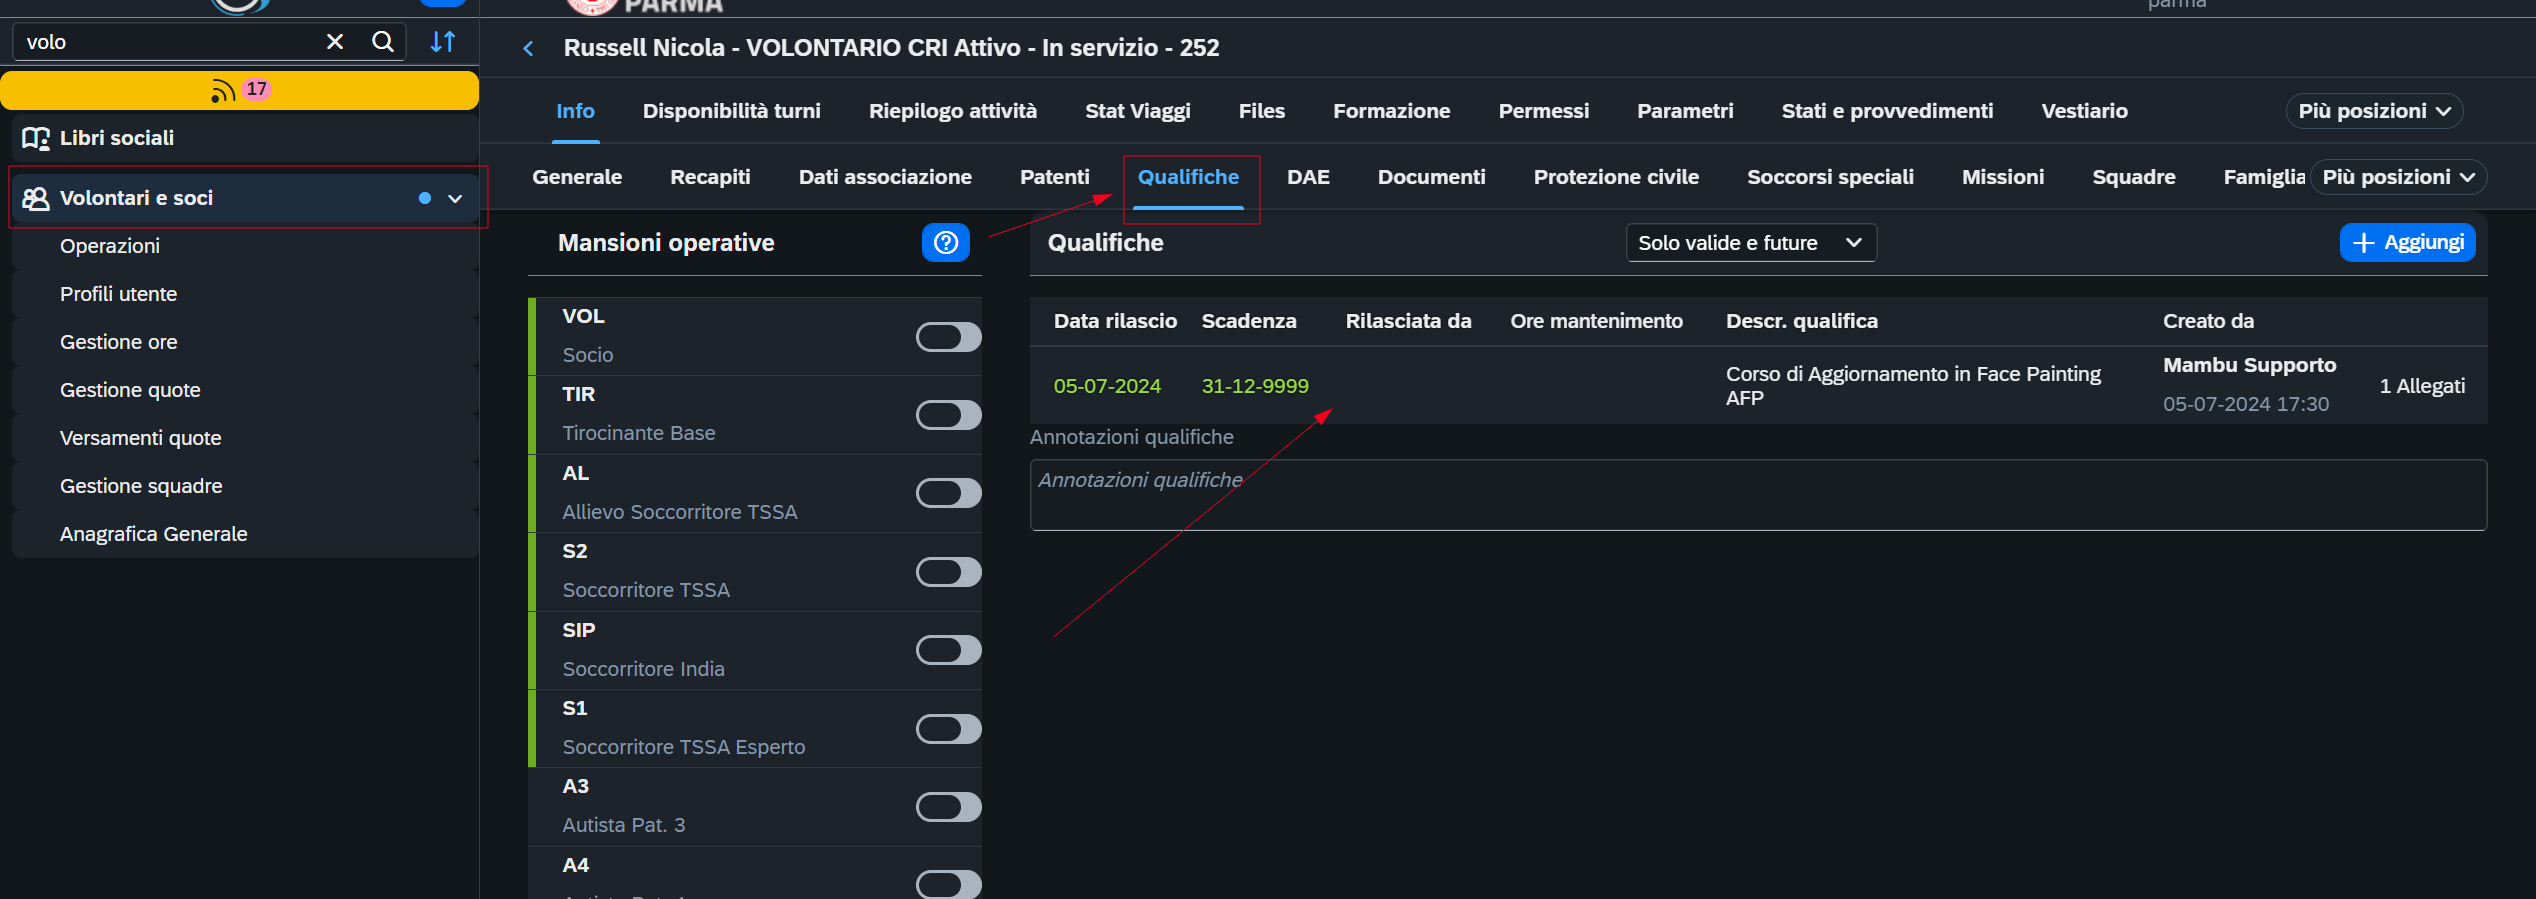The width and height of the screenshot is (2536, 899).
Task: Switch to the Formazione tab
Action: tap(1391, 111)
